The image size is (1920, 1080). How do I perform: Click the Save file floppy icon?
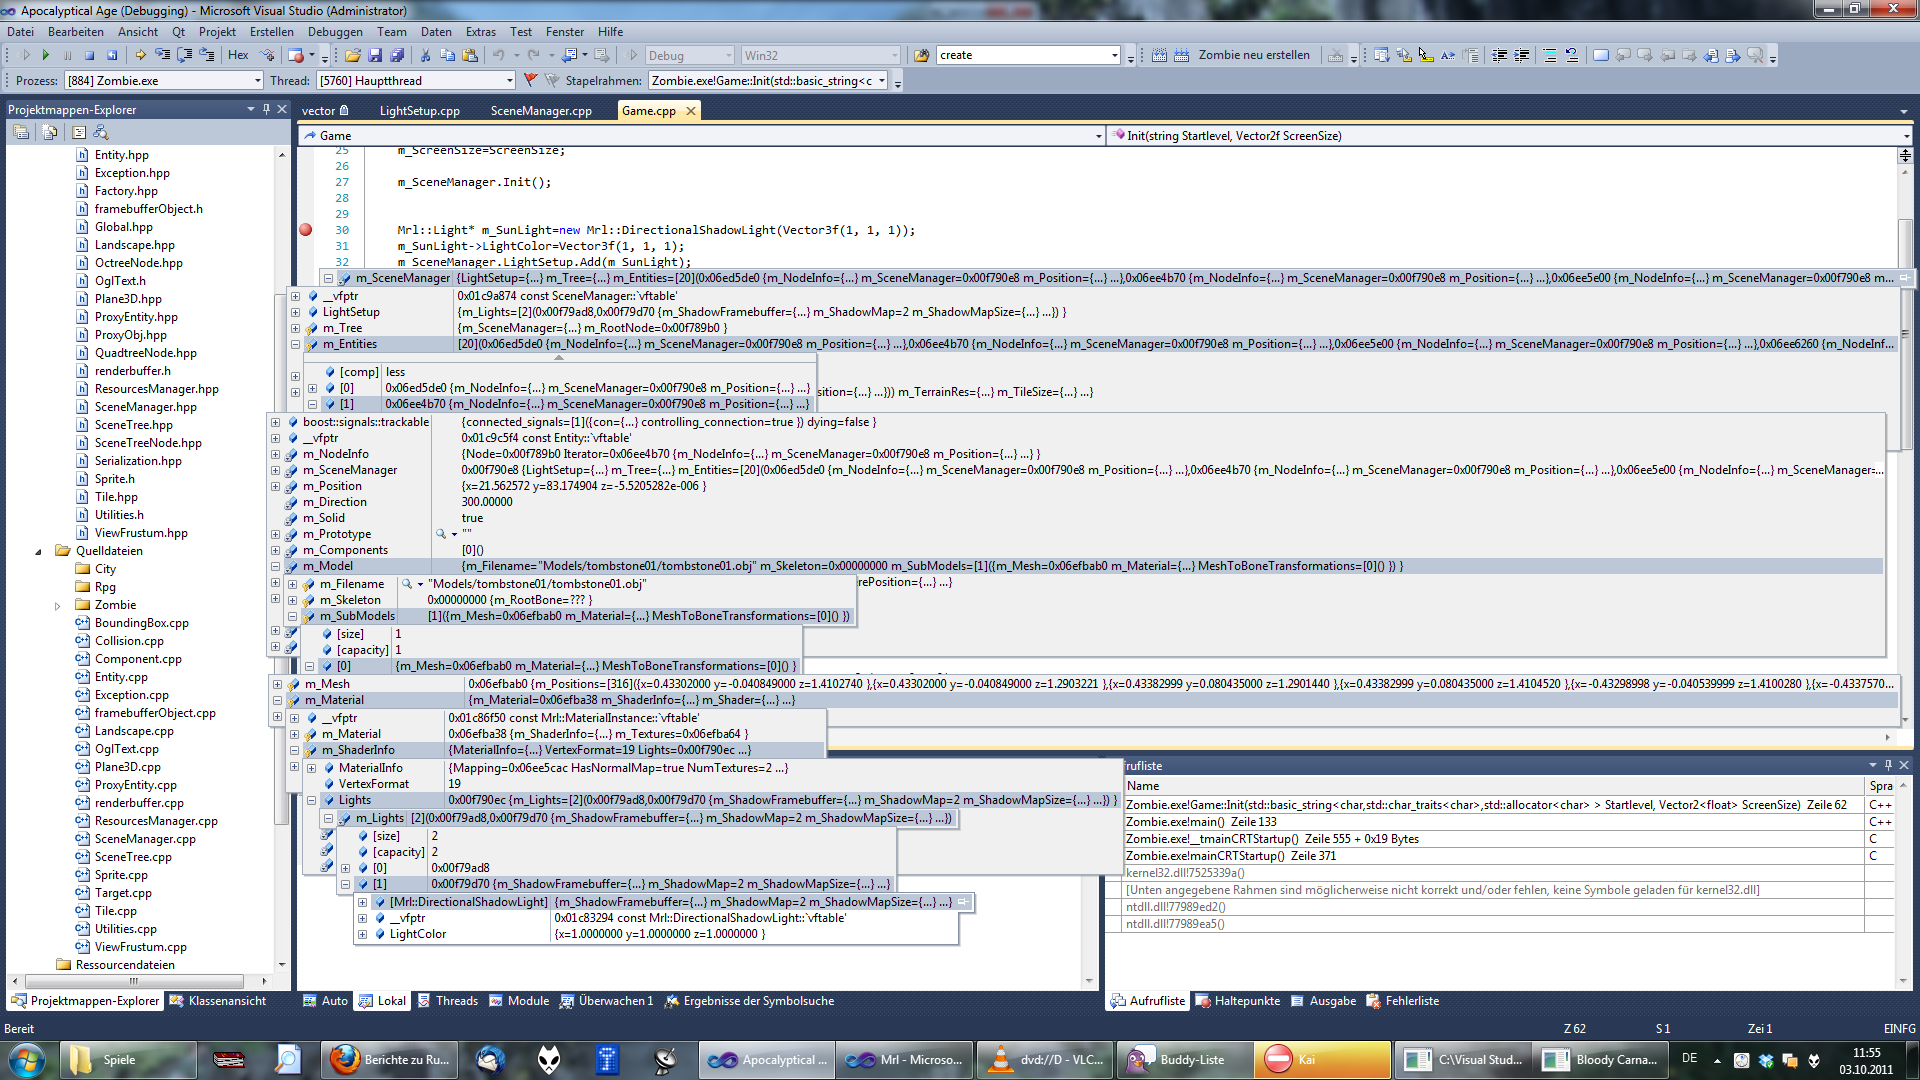375,56
